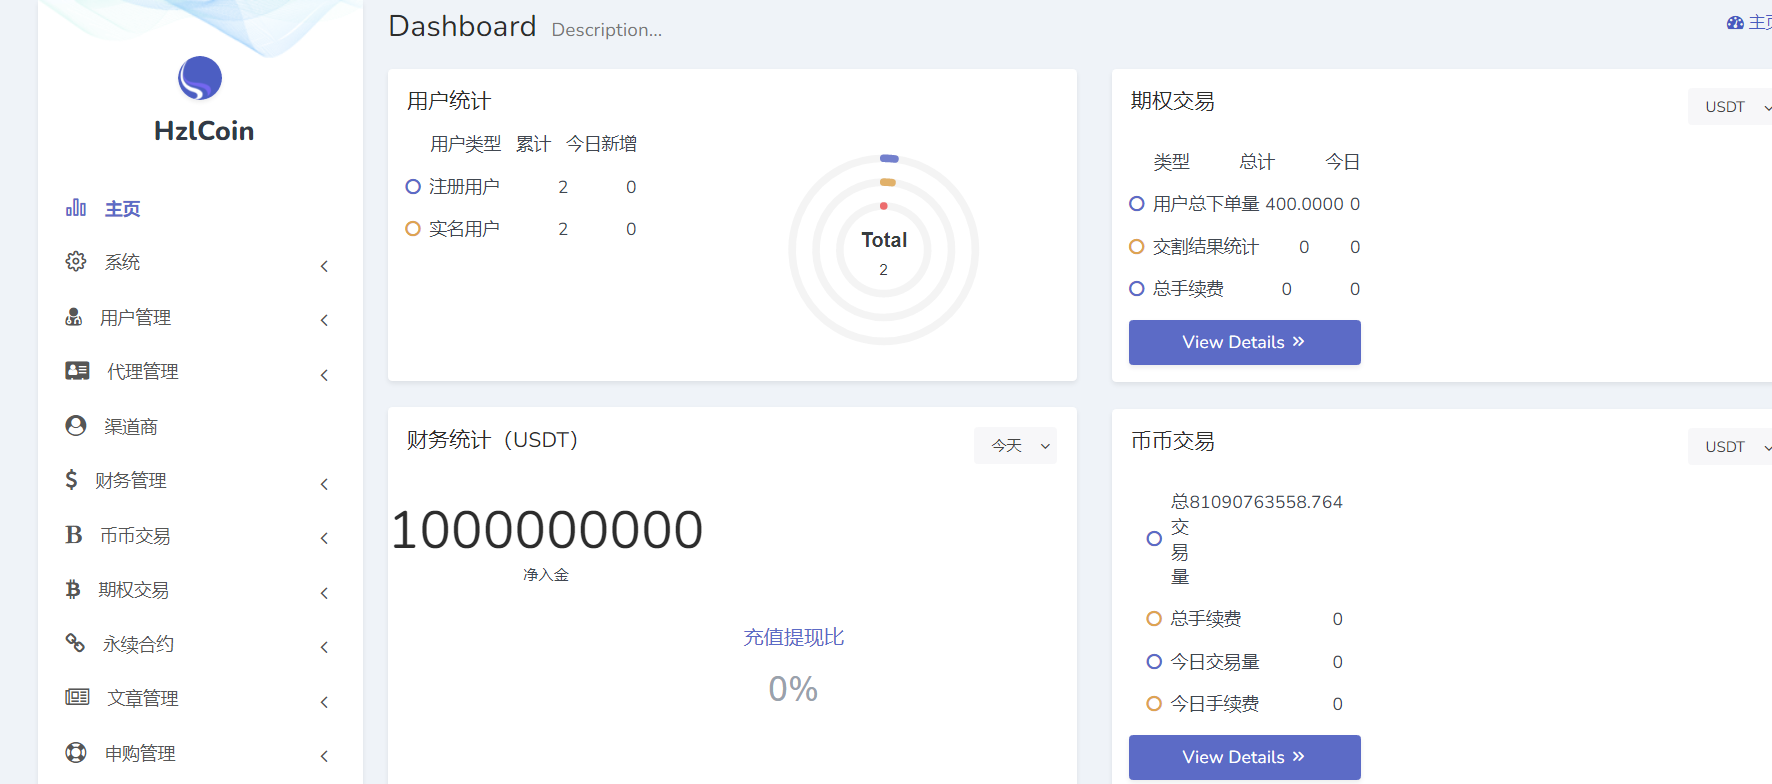The height and width of the screenshot is (784, 1772).
Task: Click the 净入金 label
Action: [x=546, y=575]
